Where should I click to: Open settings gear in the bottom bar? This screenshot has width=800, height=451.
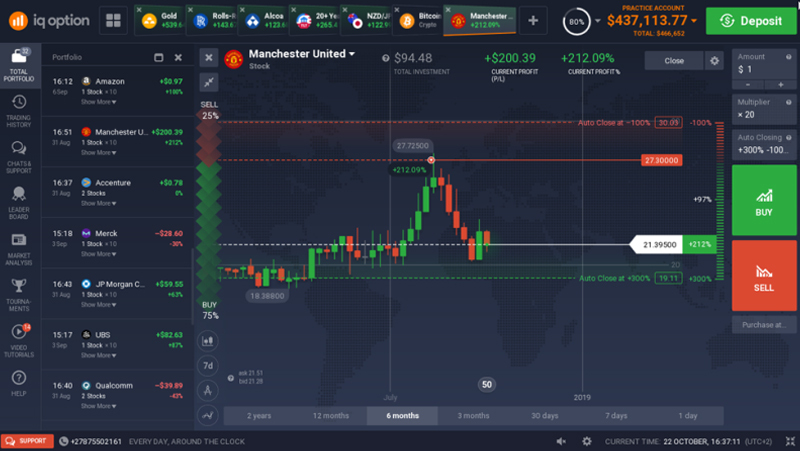click(x=587, y=441)
